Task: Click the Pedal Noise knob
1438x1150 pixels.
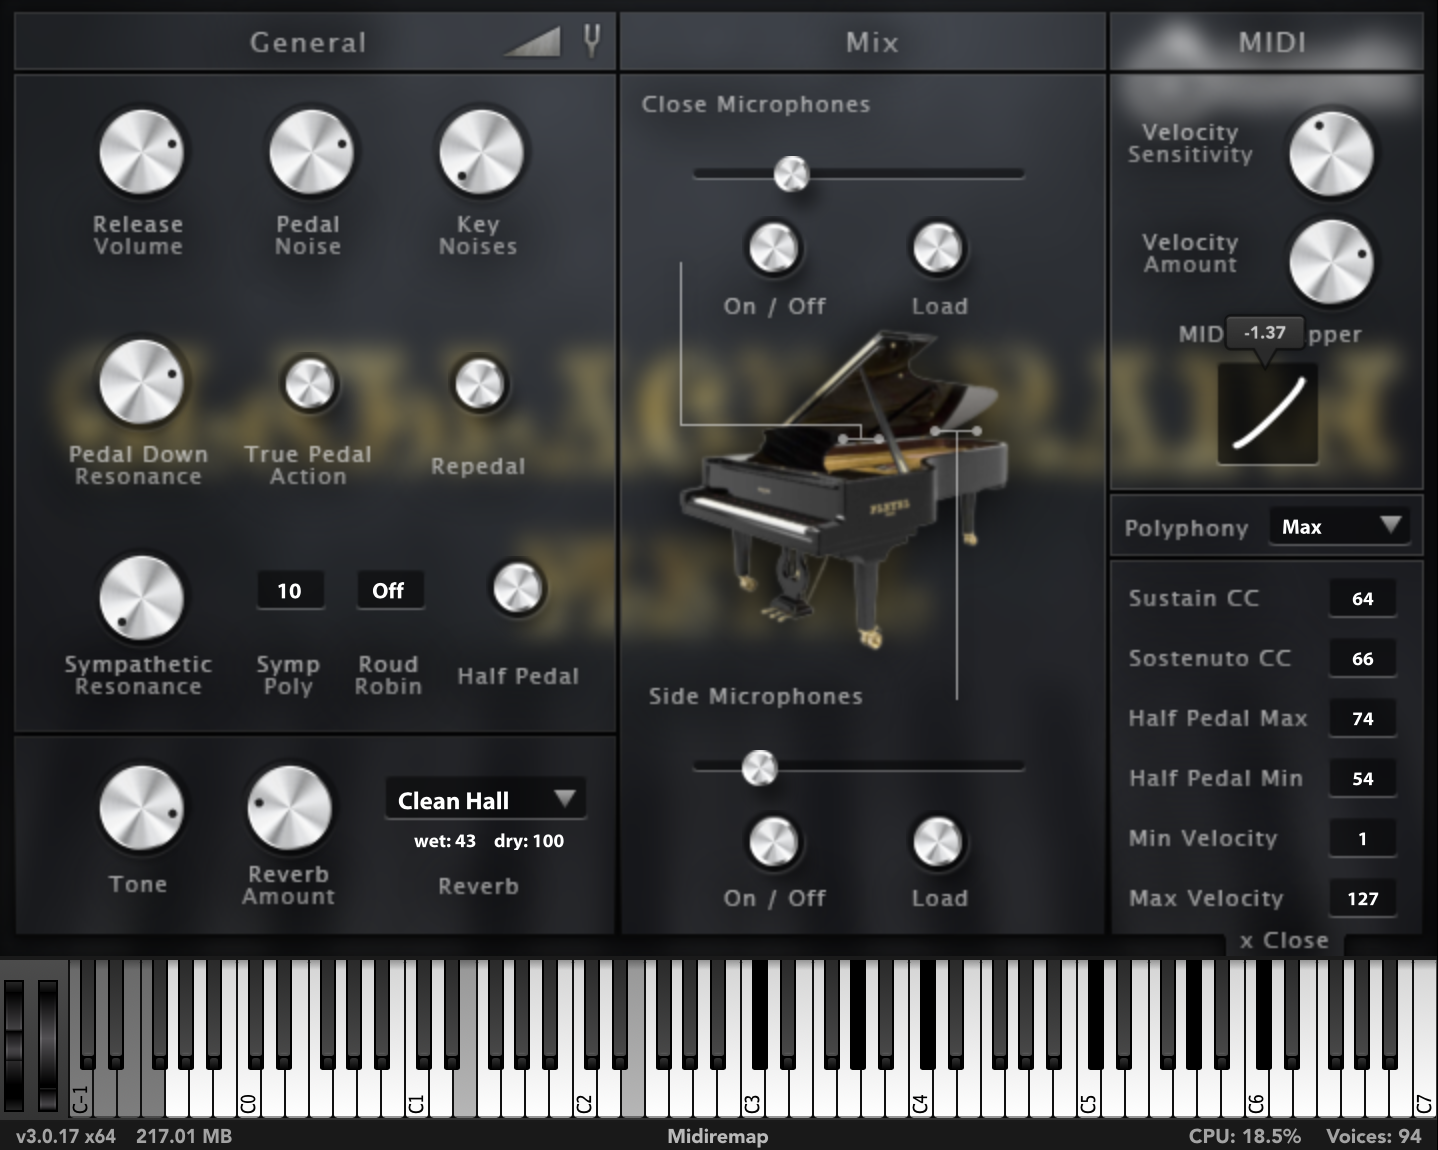Action: point(311,152)
